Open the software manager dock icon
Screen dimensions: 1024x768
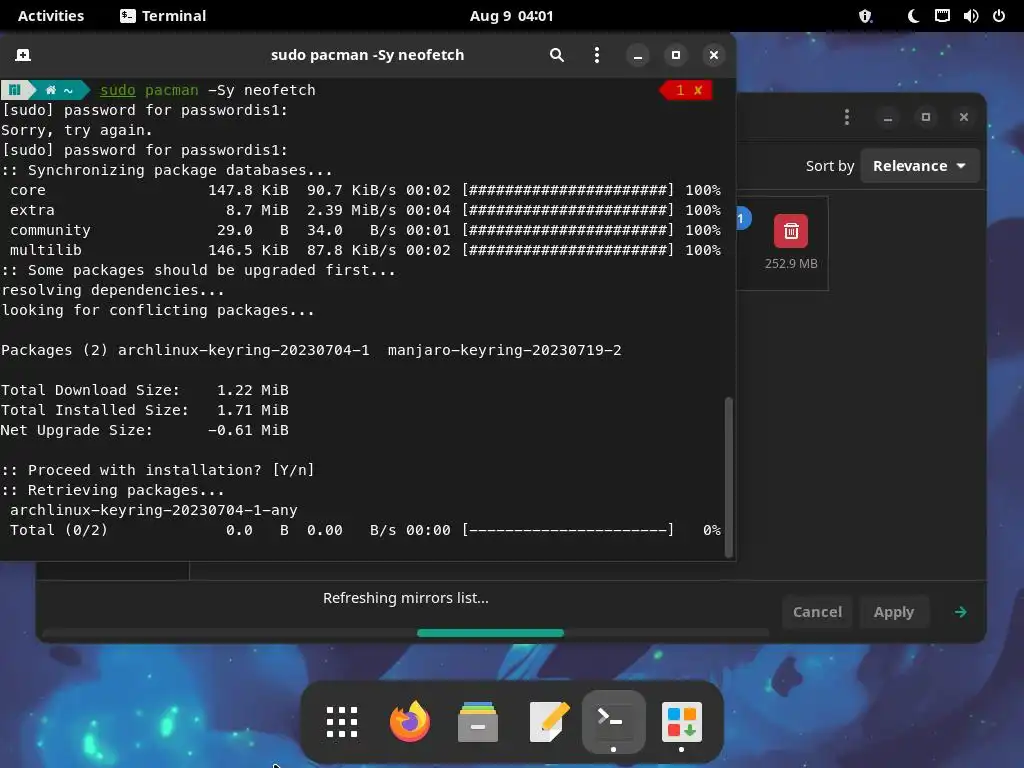click(x=682, y=722)
